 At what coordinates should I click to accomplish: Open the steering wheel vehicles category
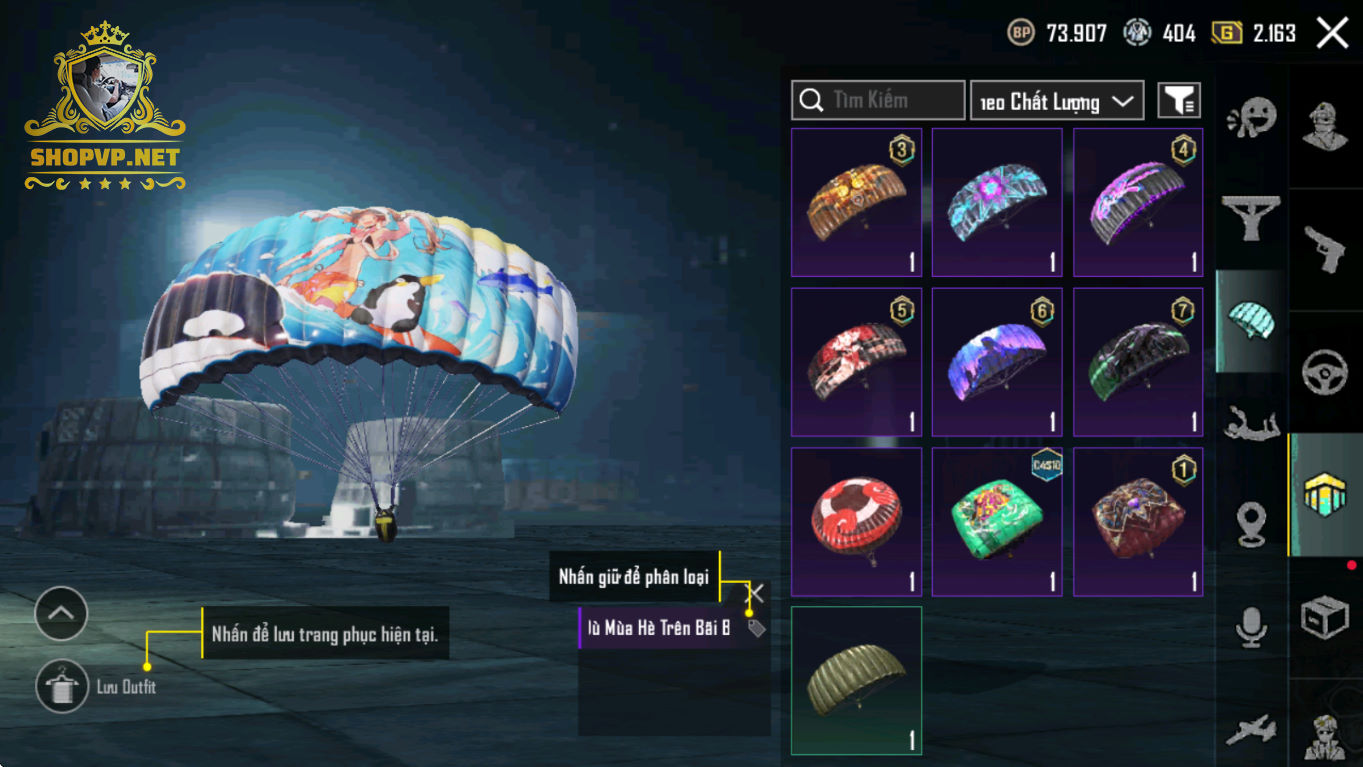pyautogui.click(x=1325, y=372)
